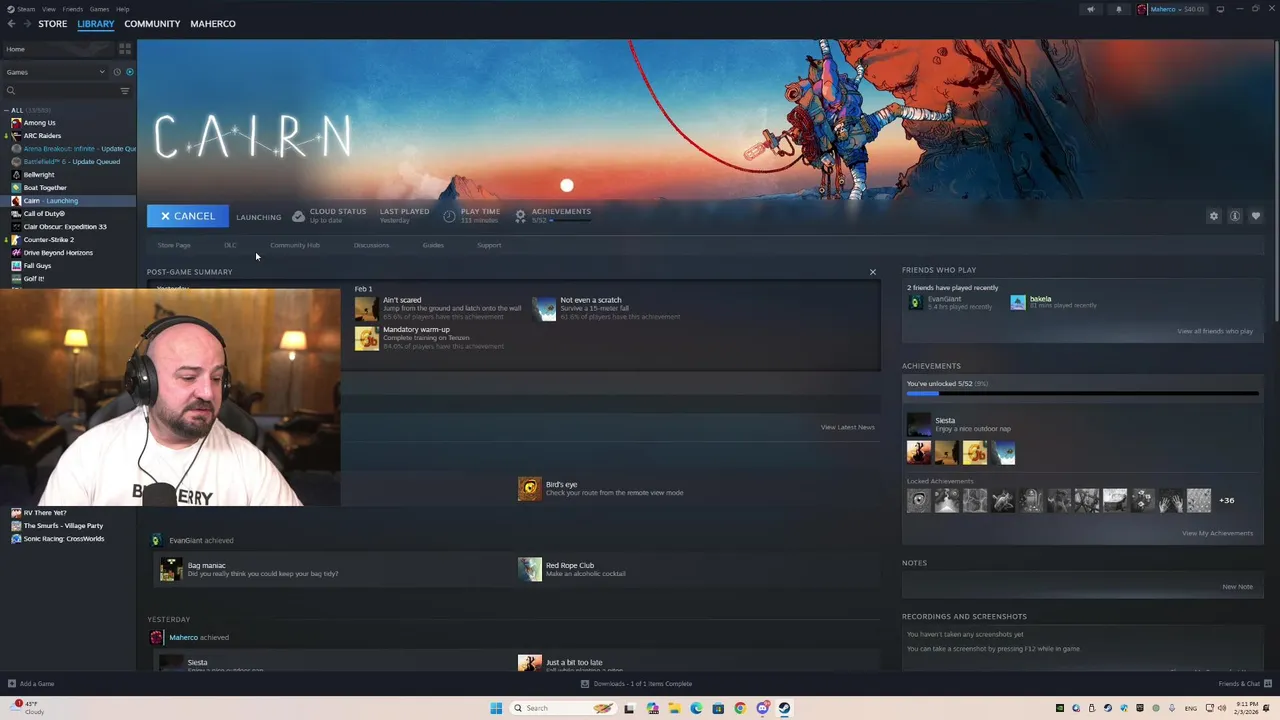Select ARC Raiders in the library
This screenshot has width=1280, height=720.
pyautogui.click(x=42, y=136)
